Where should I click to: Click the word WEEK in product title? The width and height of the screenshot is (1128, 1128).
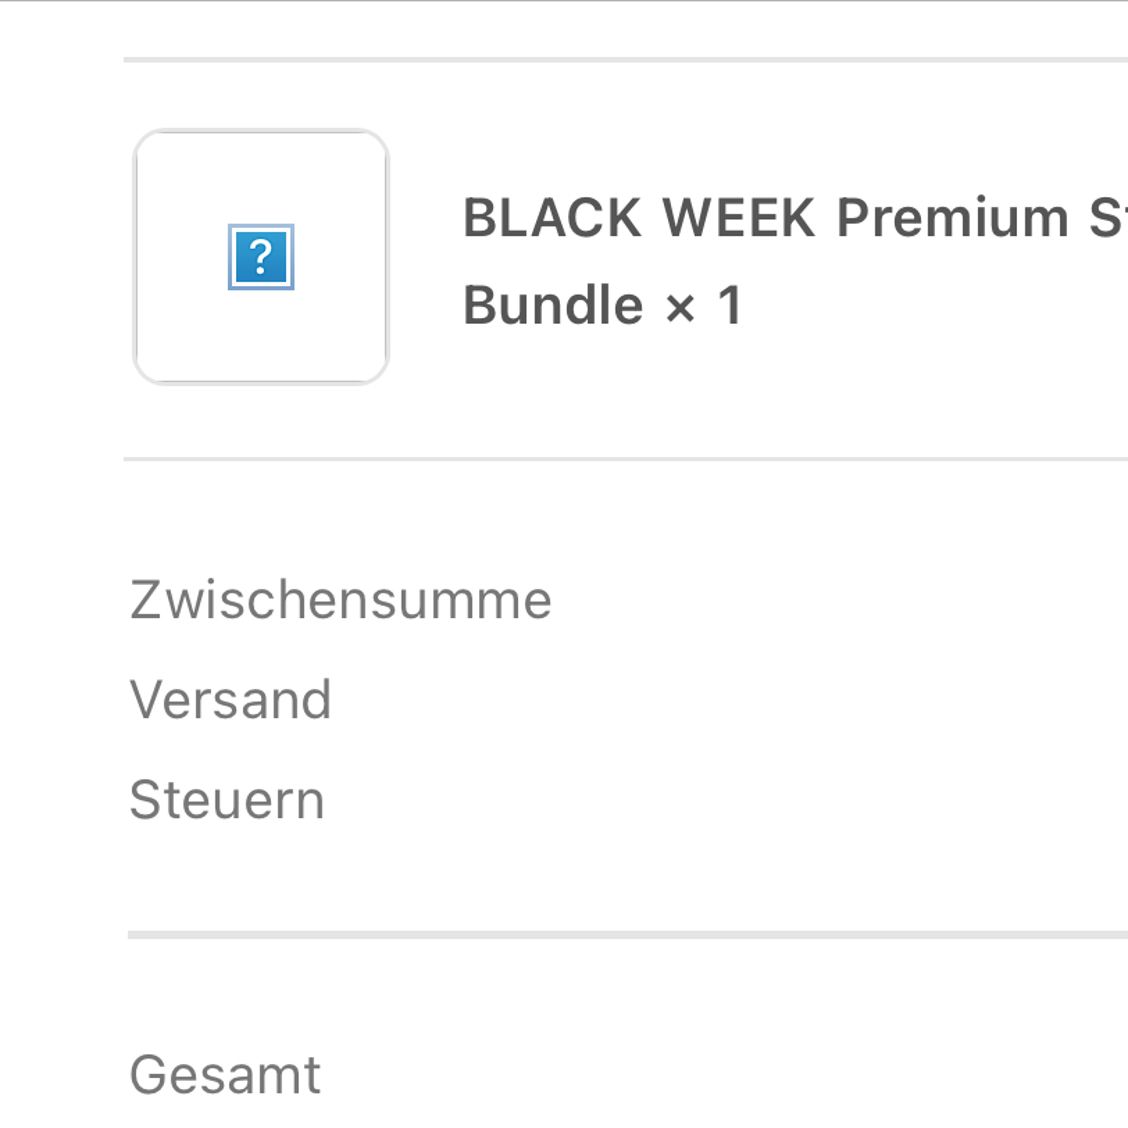[x=738, y=217]
